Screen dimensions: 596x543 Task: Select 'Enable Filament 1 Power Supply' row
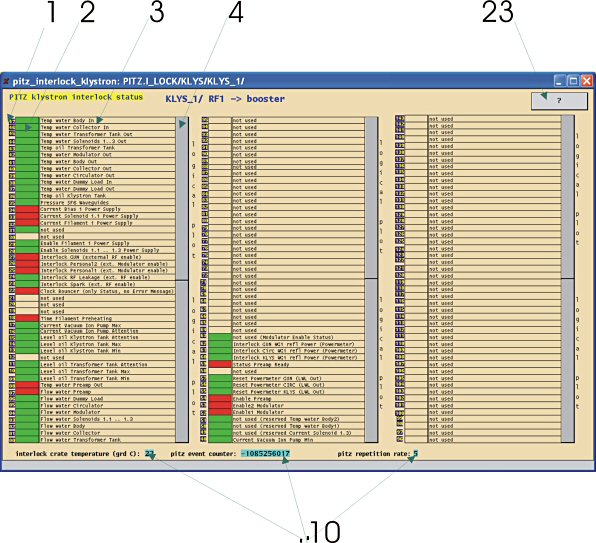click(107, 243)
